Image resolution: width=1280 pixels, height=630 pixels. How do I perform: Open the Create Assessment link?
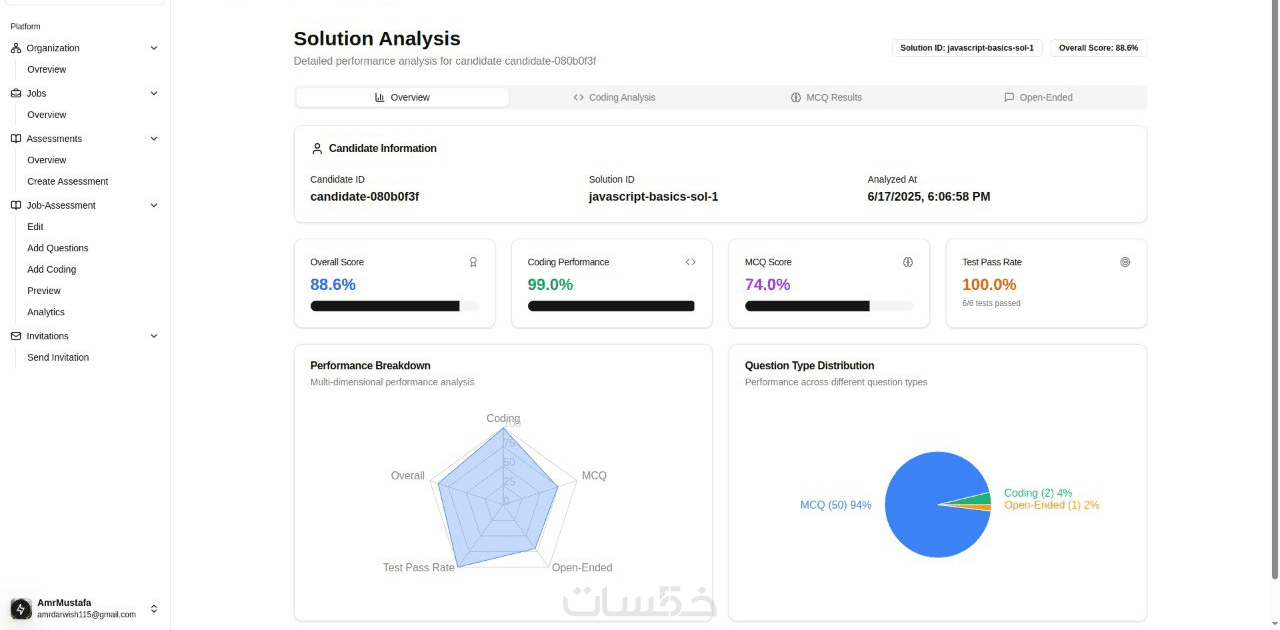pos(68,181)
